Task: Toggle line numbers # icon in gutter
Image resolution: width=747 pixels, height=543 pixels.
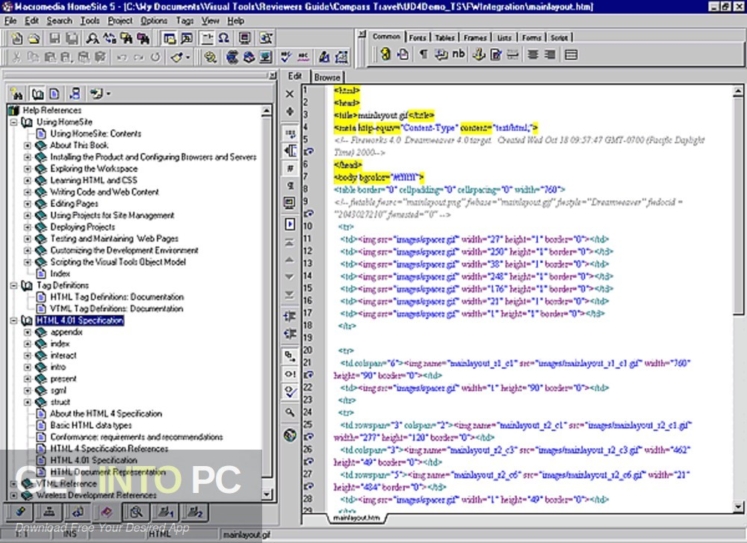Action: pyautogui.click(x=290, y=169)
